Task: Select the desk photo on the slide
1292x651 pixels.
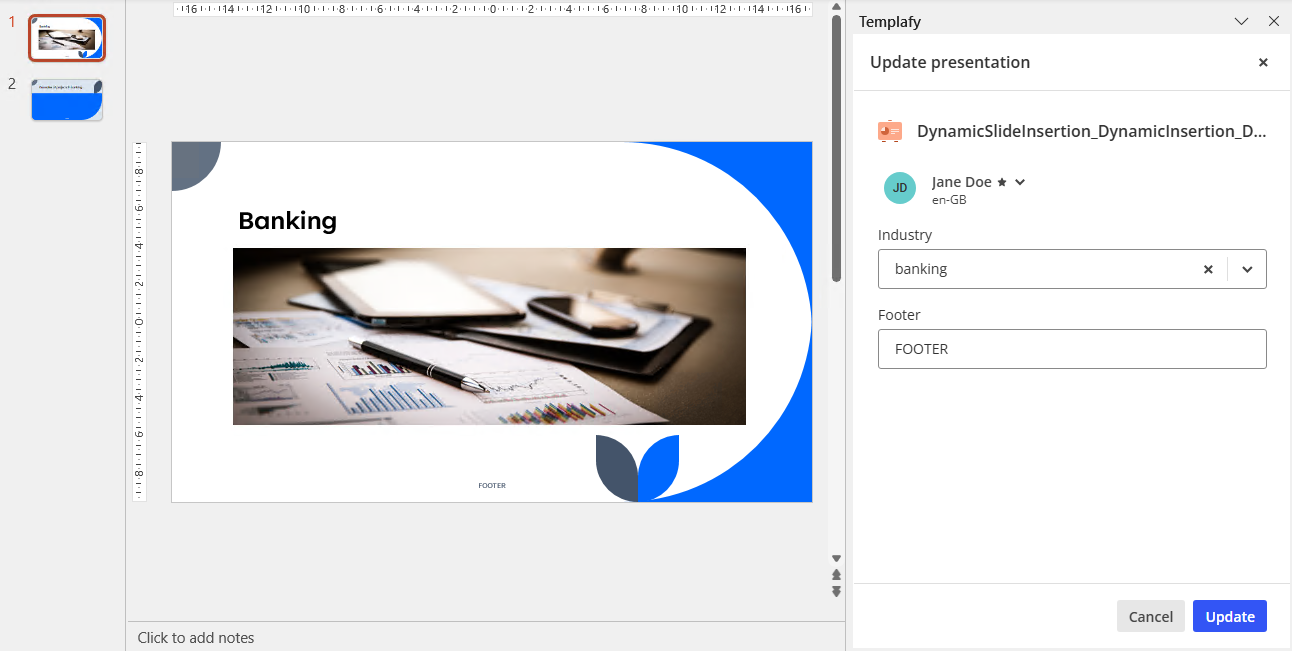Action: (489, 336)
